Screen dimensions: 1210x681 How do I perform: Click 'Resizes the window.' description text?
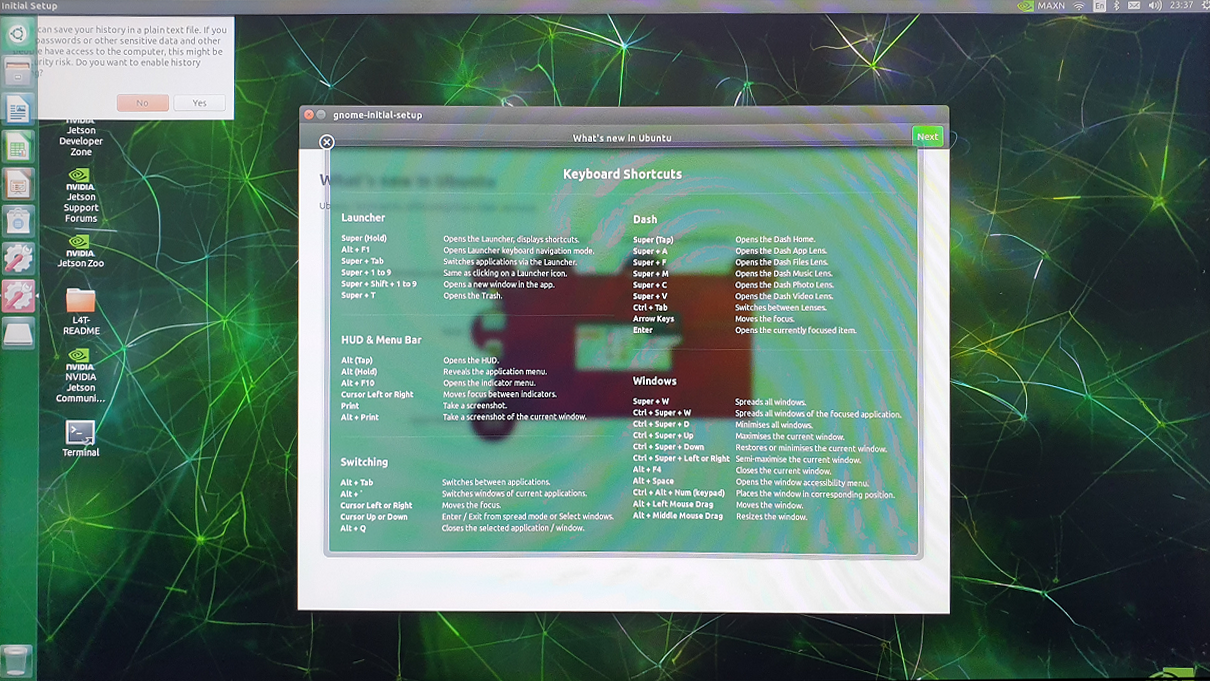pos(771,517)
